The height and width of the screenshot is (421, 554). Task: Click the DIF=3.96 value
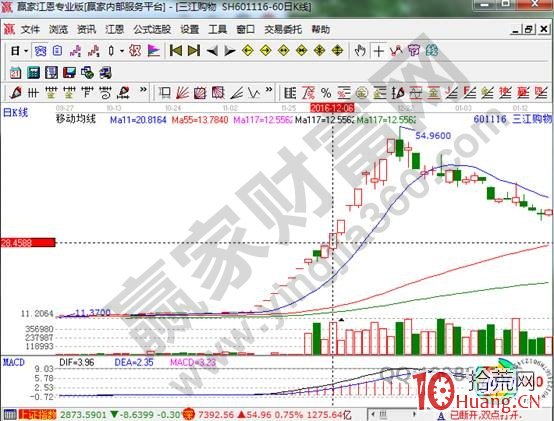[x=77, y=363]
